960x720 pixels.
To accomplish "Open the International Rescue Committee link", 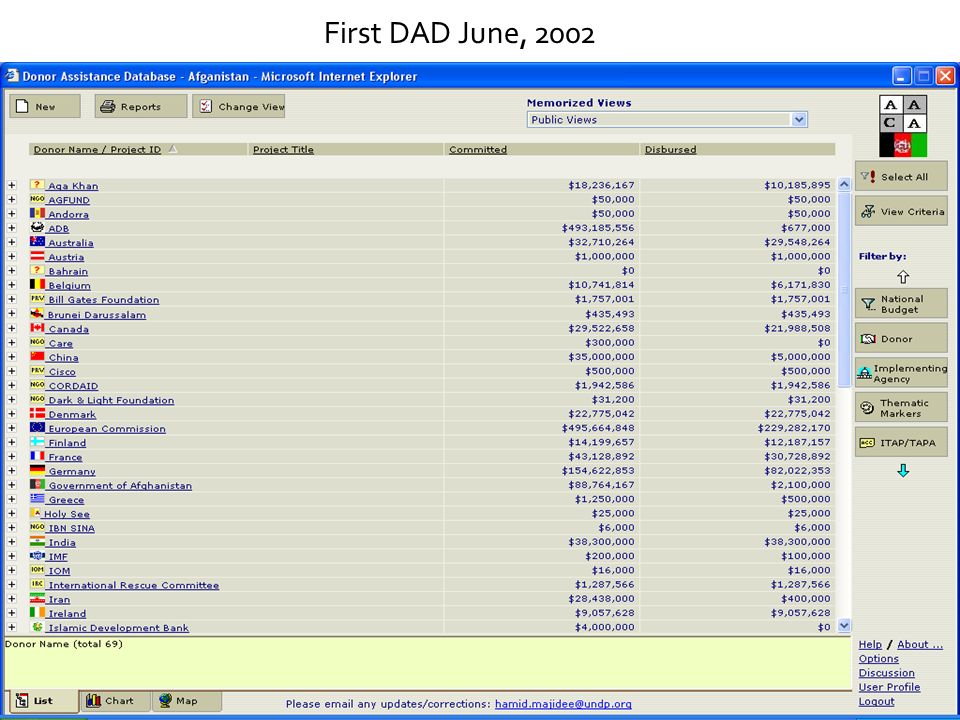I will pos(133,585).
